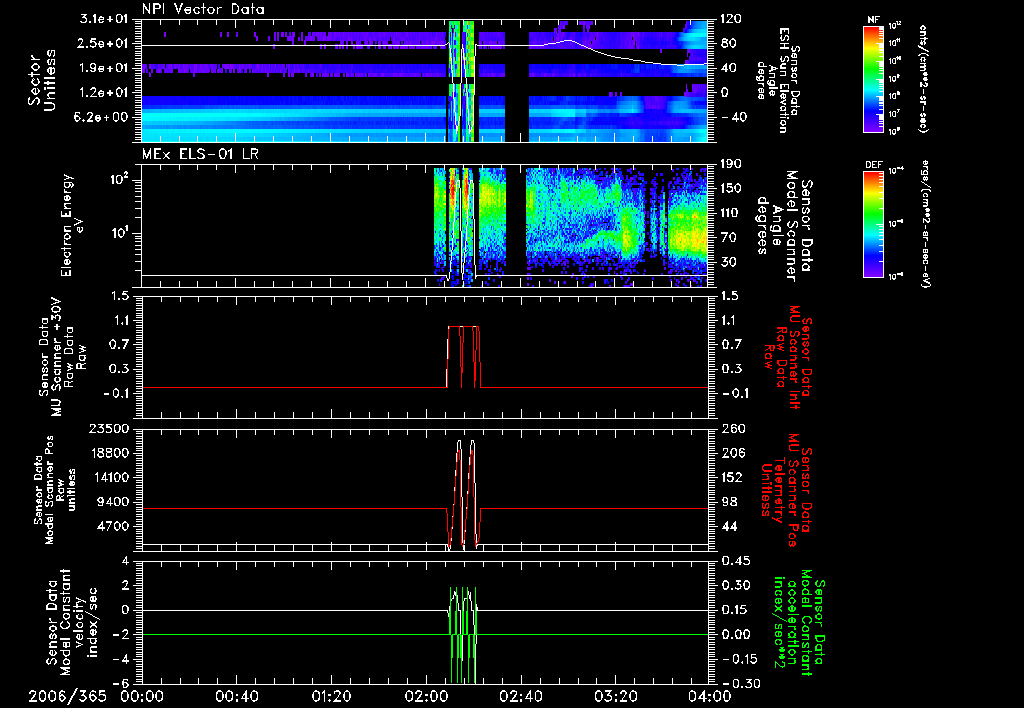Select the "ESH Sun Elevation Angle" axis title
The width and height of the screenshot is (1024, 708).
(x=778, y=80)
